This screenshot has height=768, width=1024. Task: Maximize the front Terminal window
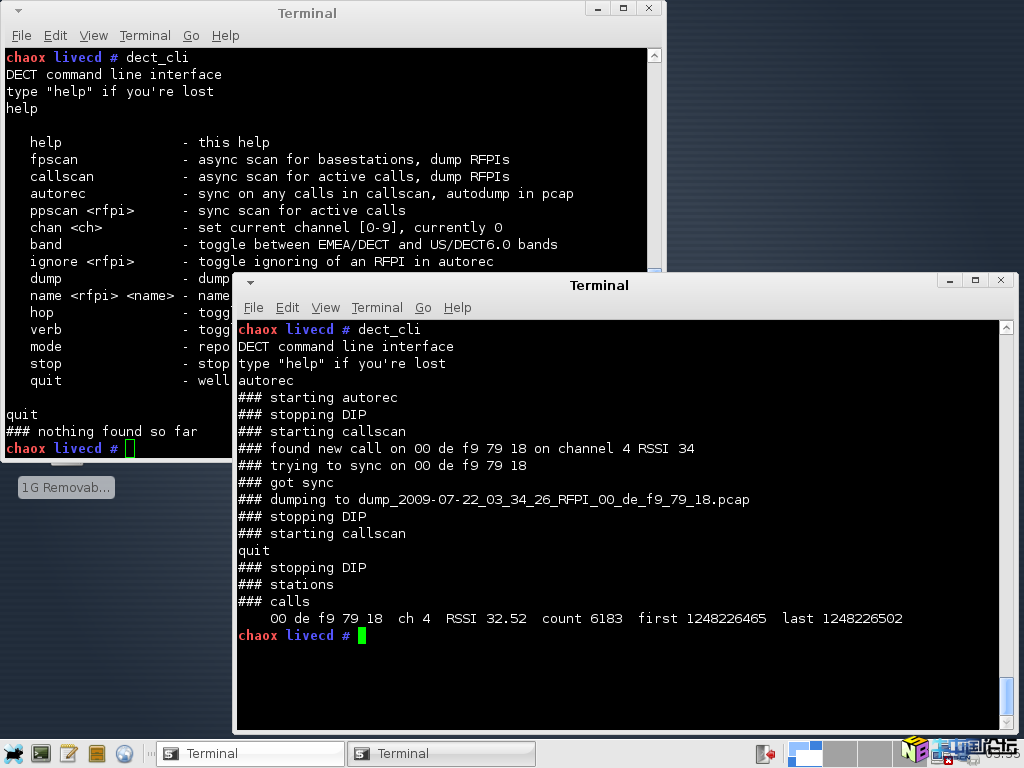coord(975,281)
